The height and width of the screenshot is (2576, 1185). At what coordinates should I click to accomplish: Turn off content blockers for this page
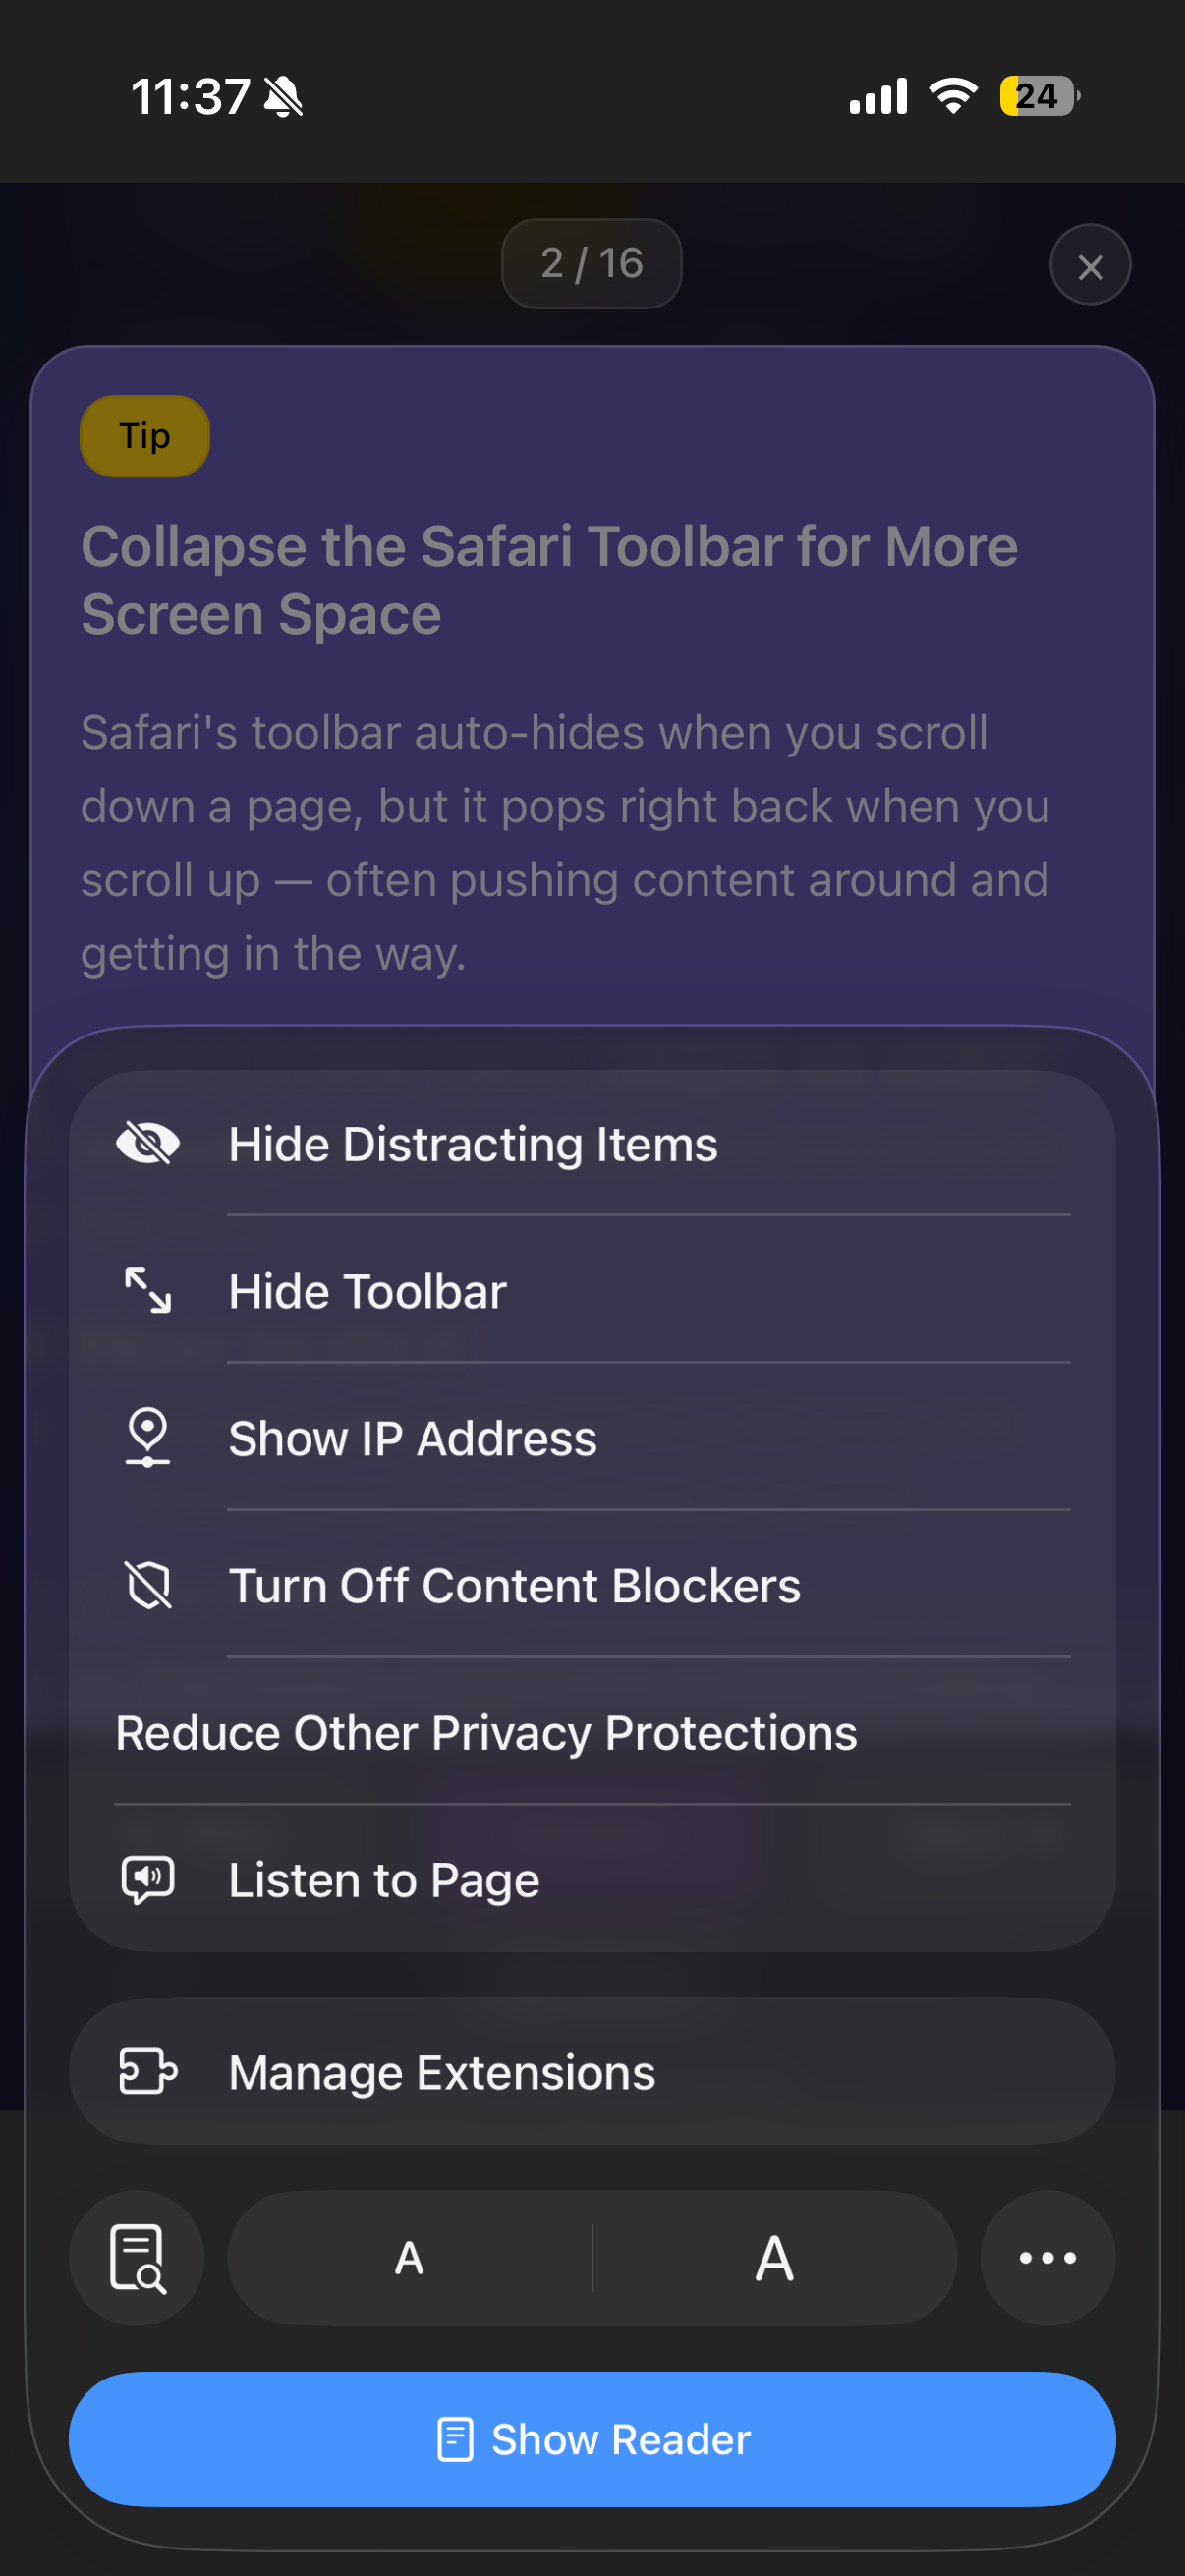514,1584
